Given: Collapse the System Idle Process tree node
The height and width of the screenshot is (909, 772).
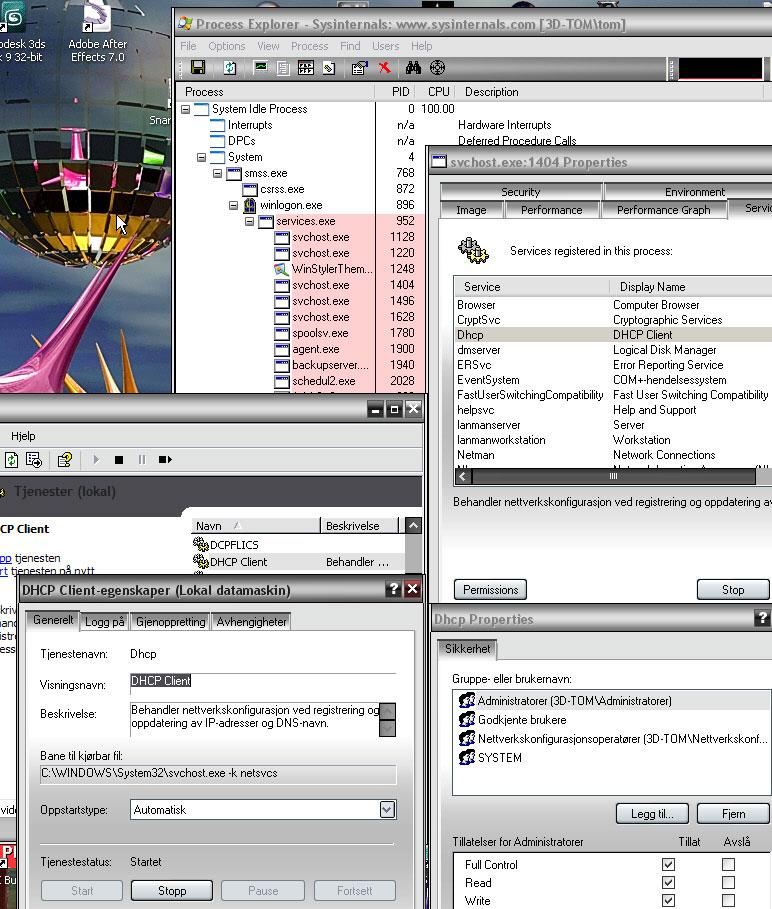Looking at the screenshot, I should (x=185, y=109).
